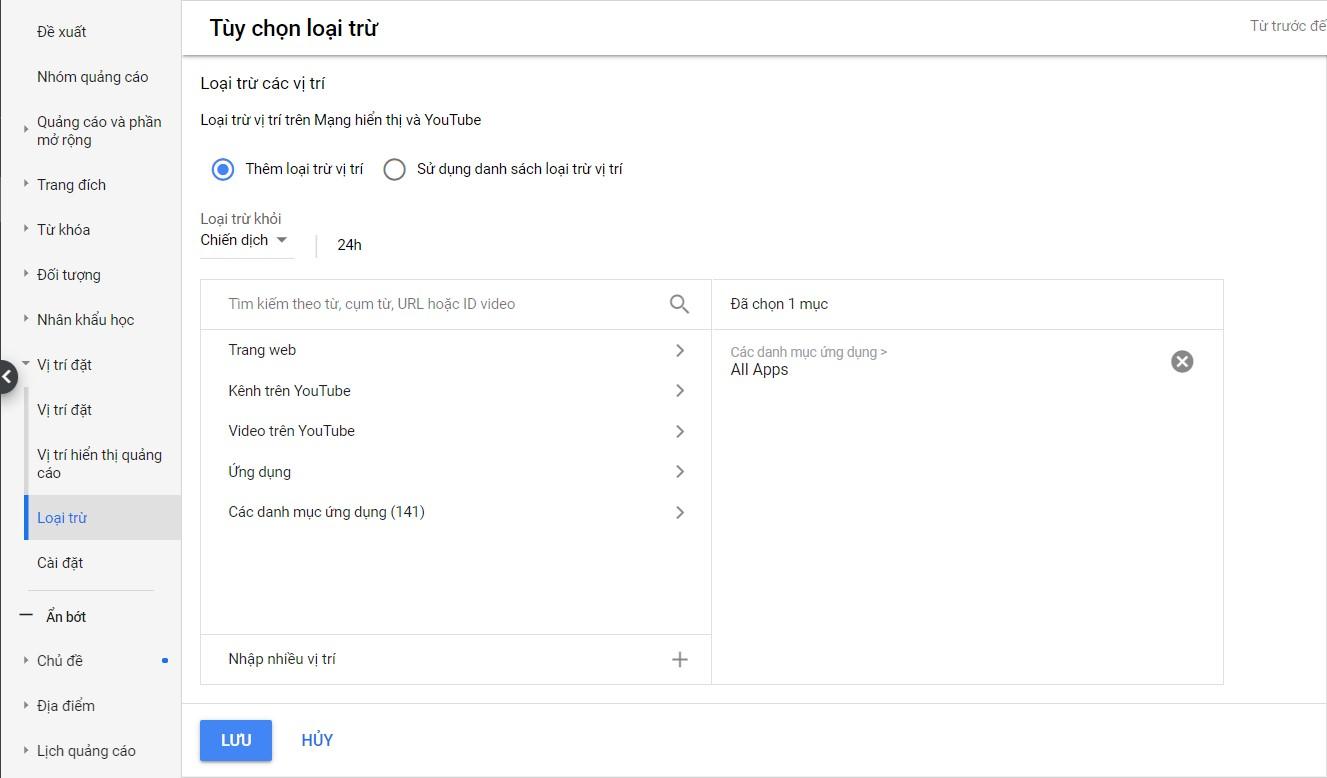Image resolution: width=1327 pixels, height=778 pixels.
Task: Click Nhập nhiều vị trí row
Action: click(455, 659)
